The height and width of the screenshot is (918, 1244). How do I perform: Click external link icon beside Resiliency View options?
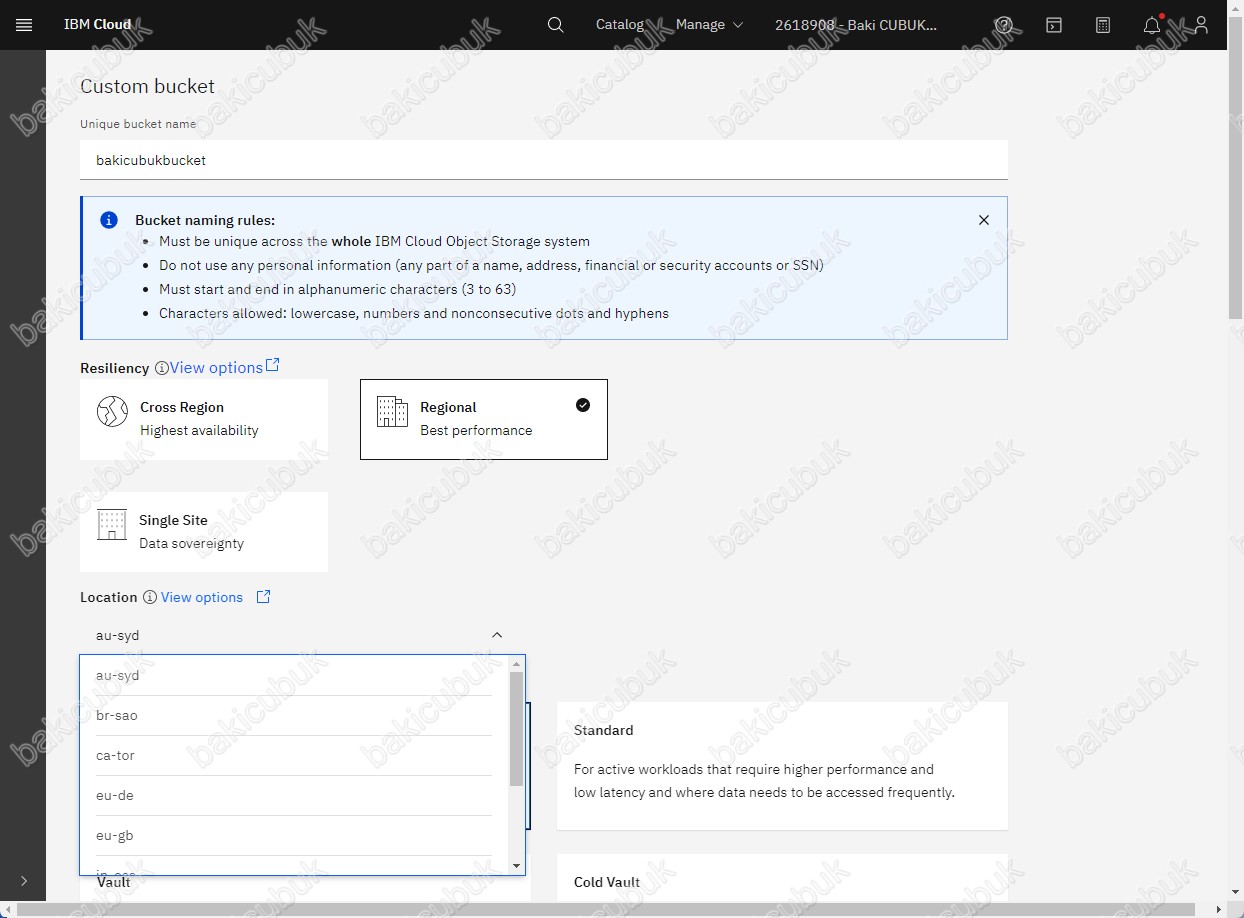point(272,366)
